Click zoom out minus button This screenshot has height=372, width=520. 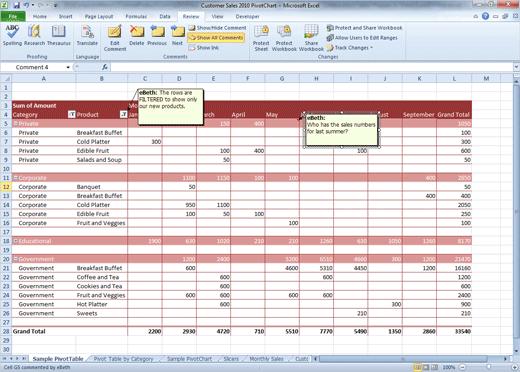462,367
